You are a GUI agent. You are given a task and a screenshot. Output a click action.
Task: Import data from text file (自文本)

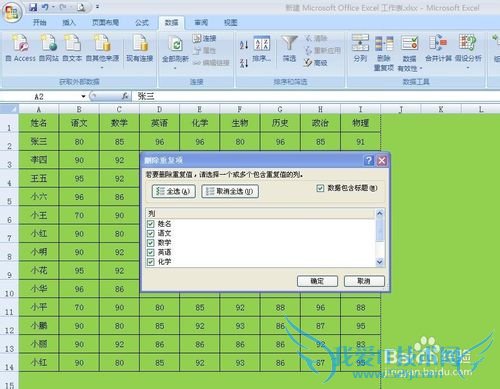coord(72,49)
